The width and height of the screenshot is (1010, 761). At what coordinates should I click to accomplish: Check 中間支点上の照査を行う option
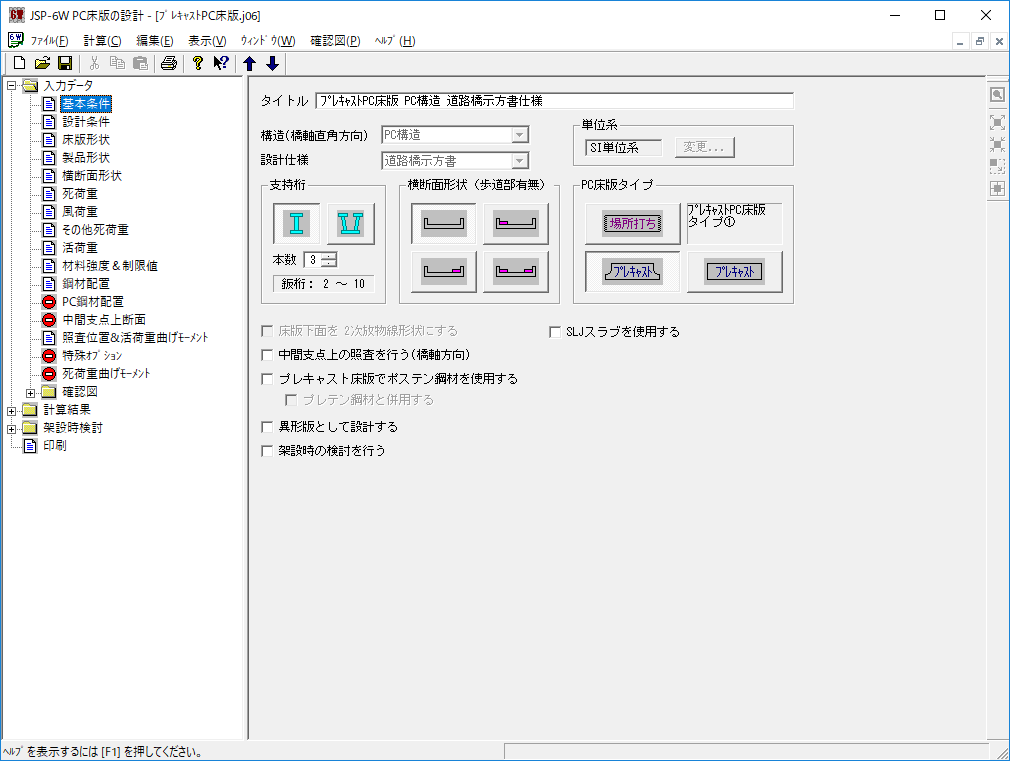(267, 355)
